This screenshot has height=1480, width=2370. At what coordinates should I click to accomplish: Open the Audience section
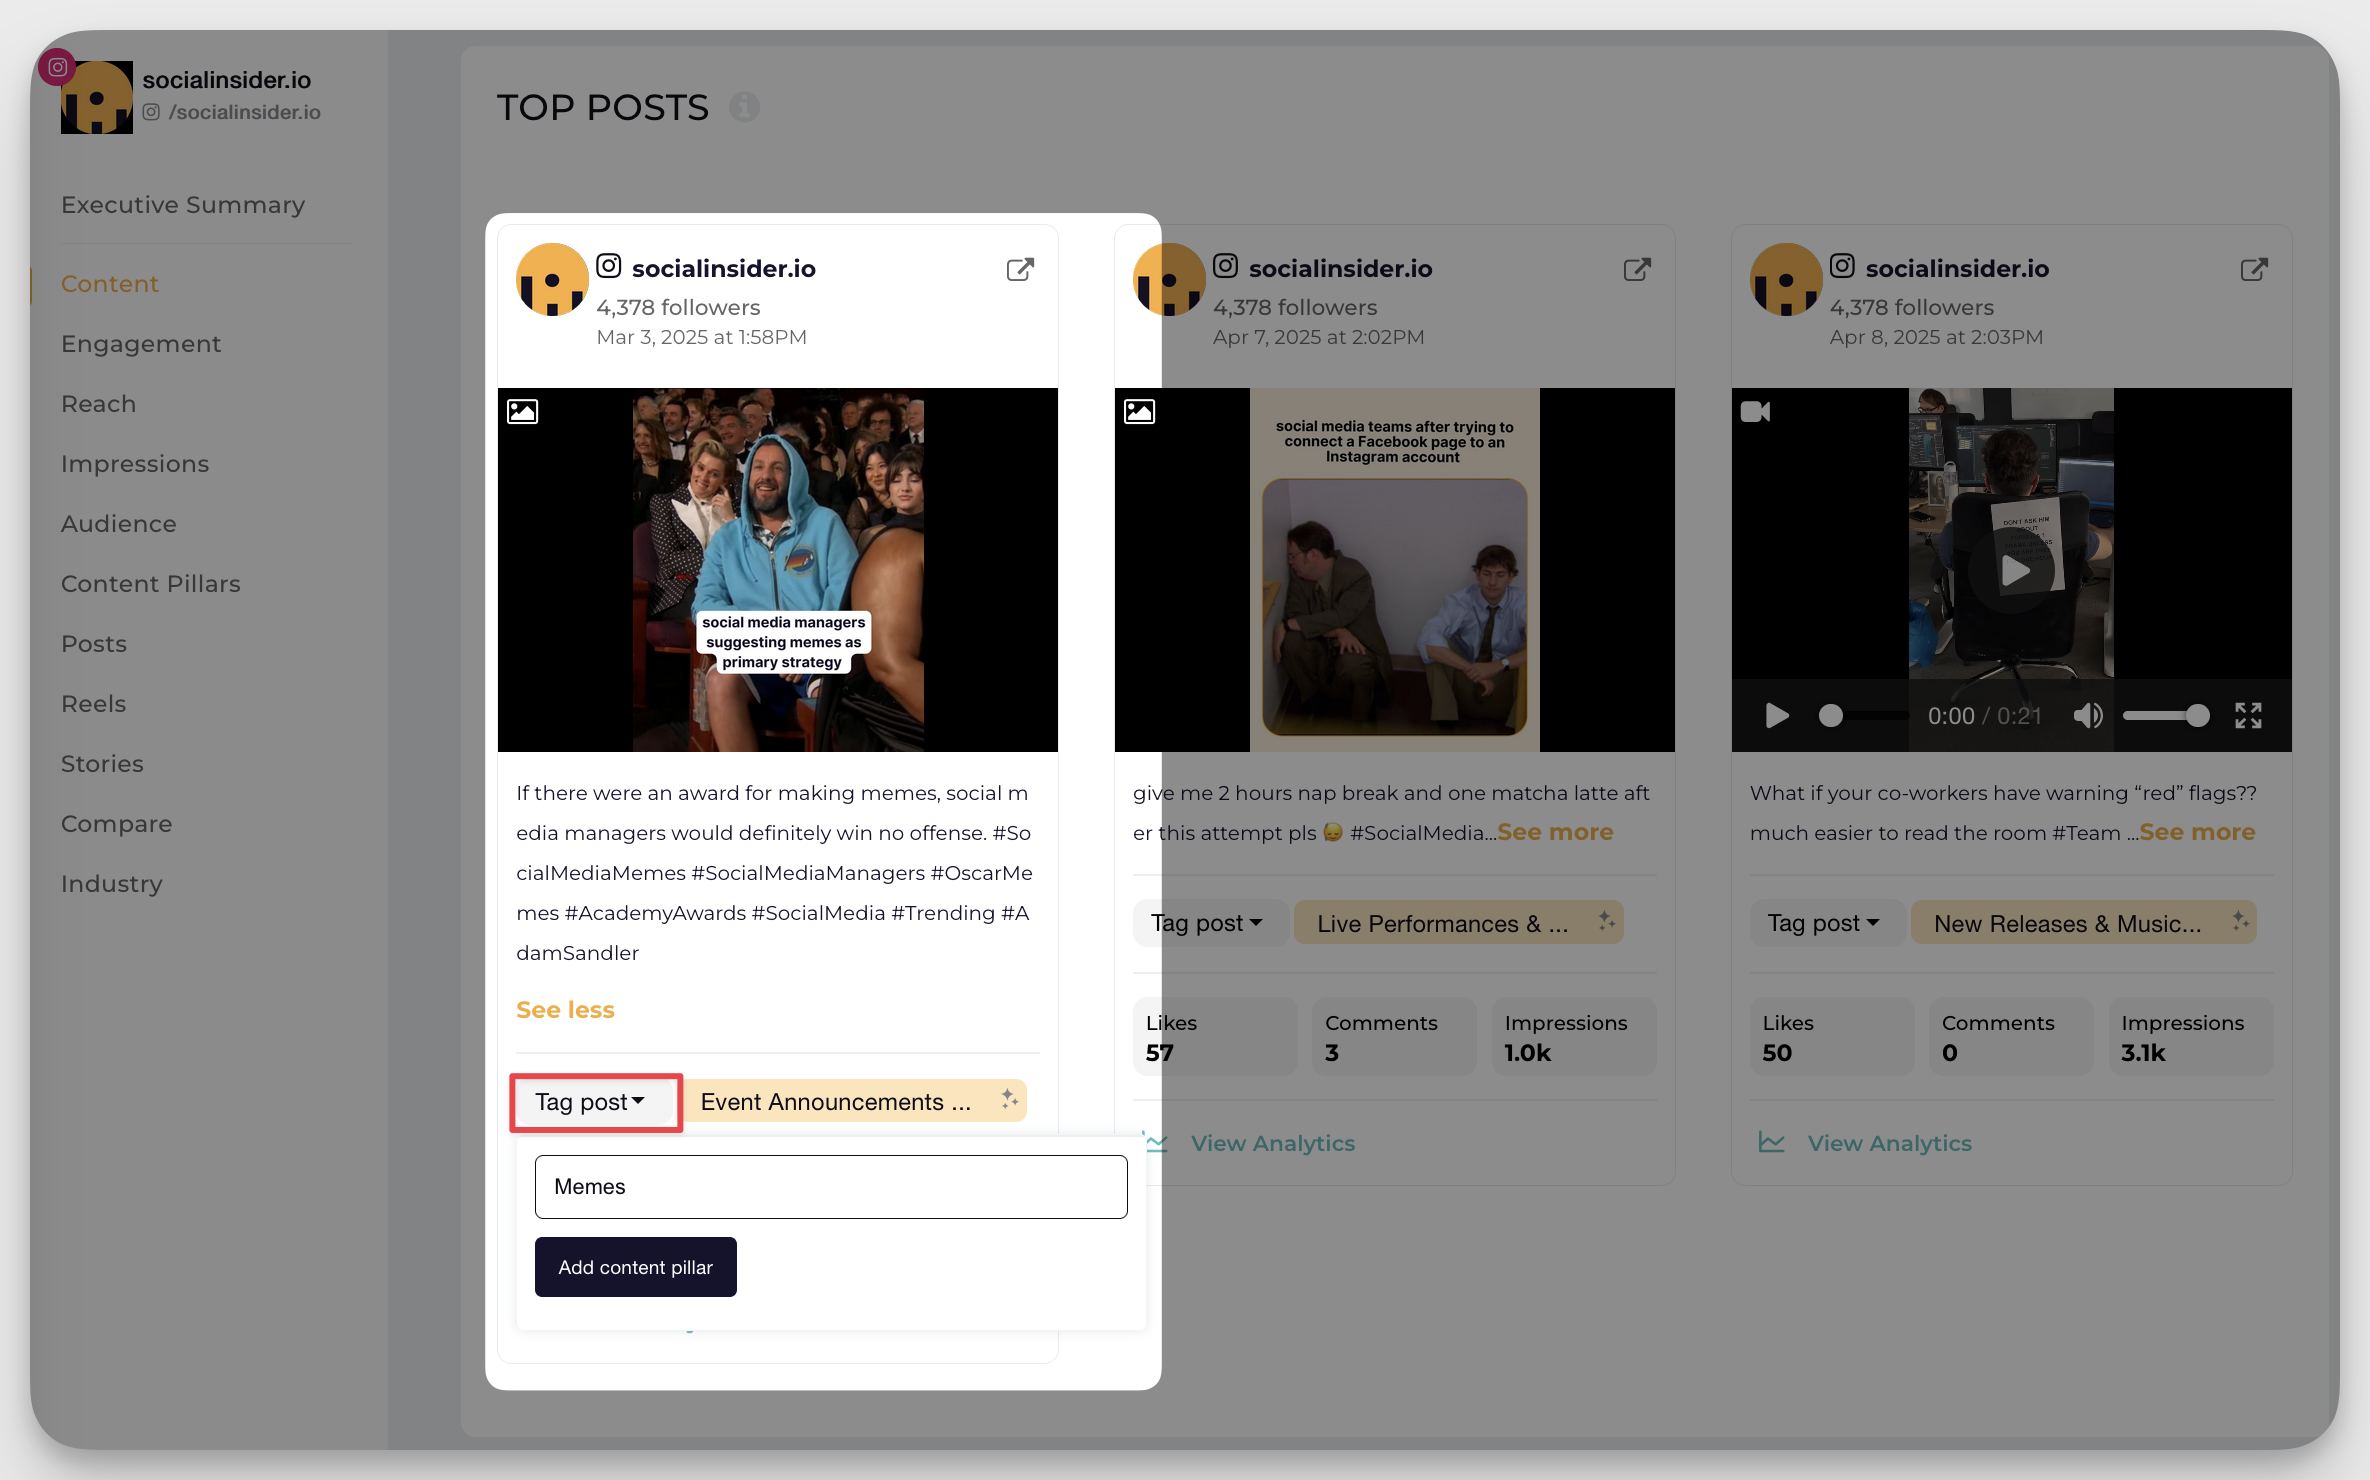tap(119, 524)
